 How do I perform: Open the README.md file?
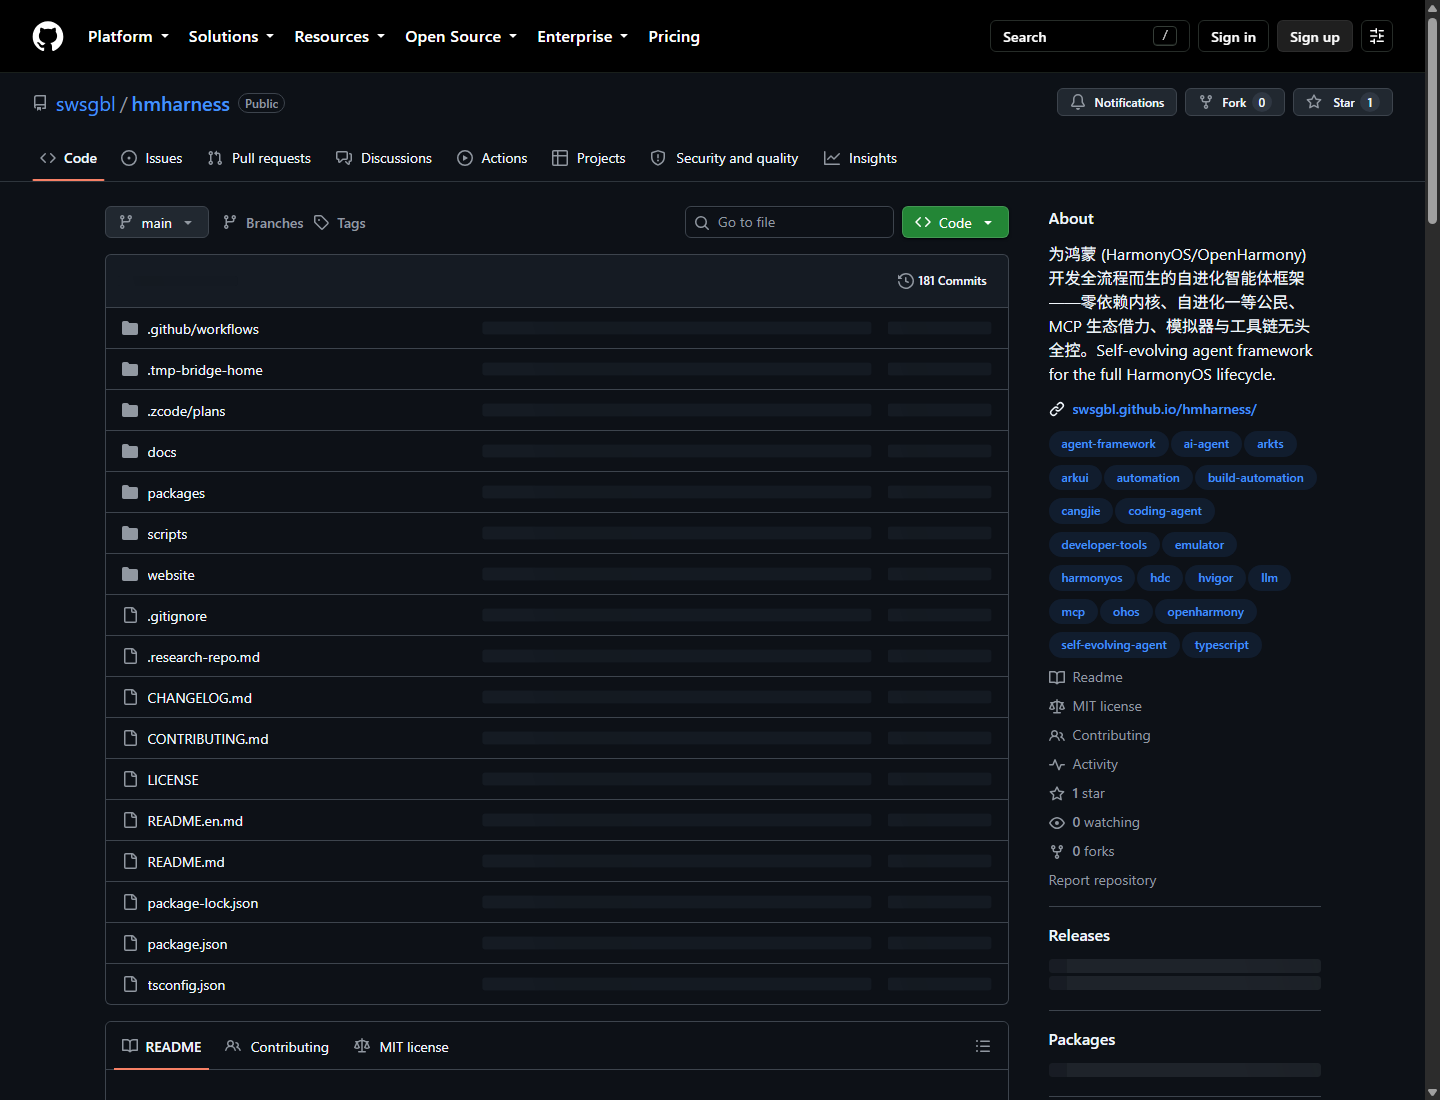click(x=186, y=862)
